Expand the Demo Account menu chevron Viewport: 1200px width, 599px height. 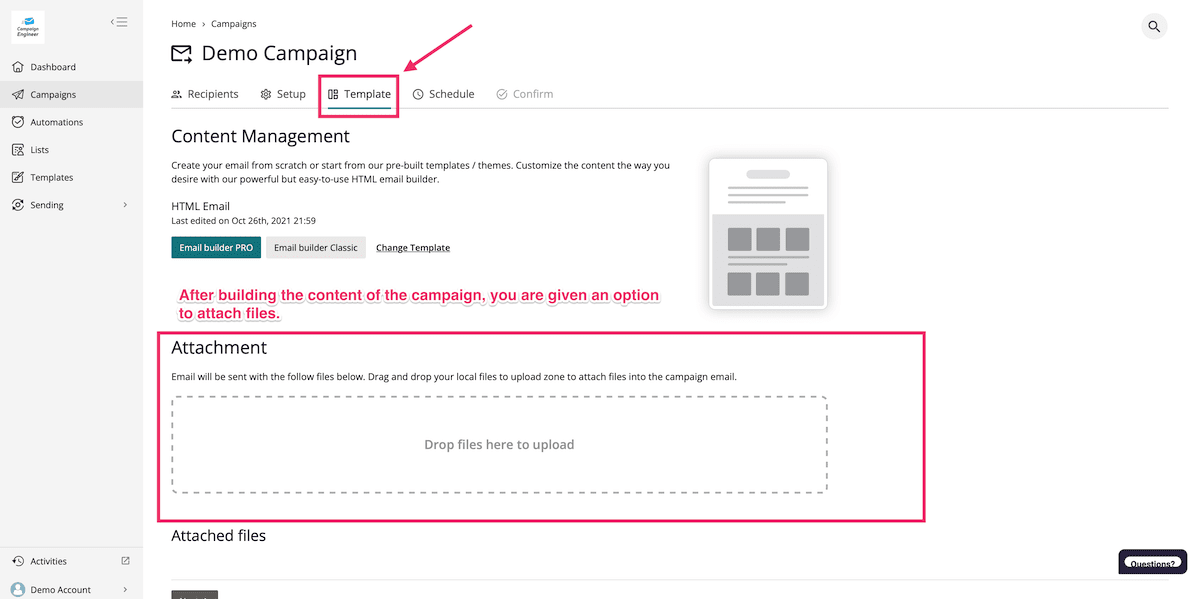[125, 590]
